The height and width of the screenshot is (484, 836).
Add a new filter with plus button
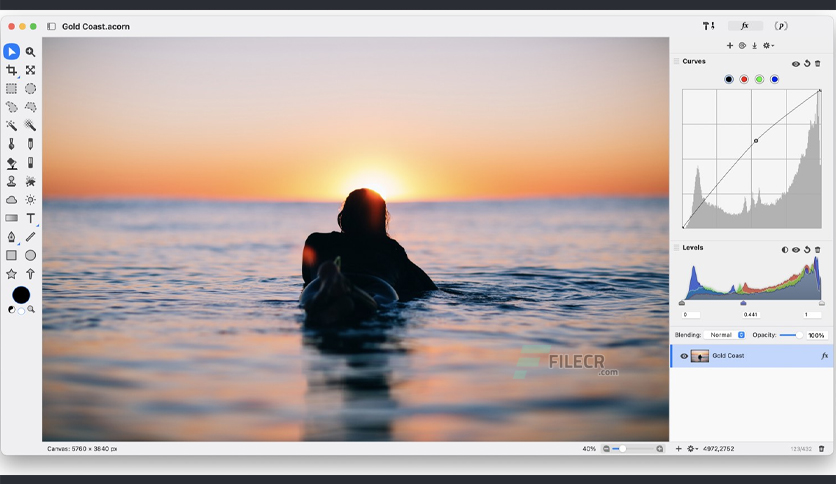[x=730, y=45]
